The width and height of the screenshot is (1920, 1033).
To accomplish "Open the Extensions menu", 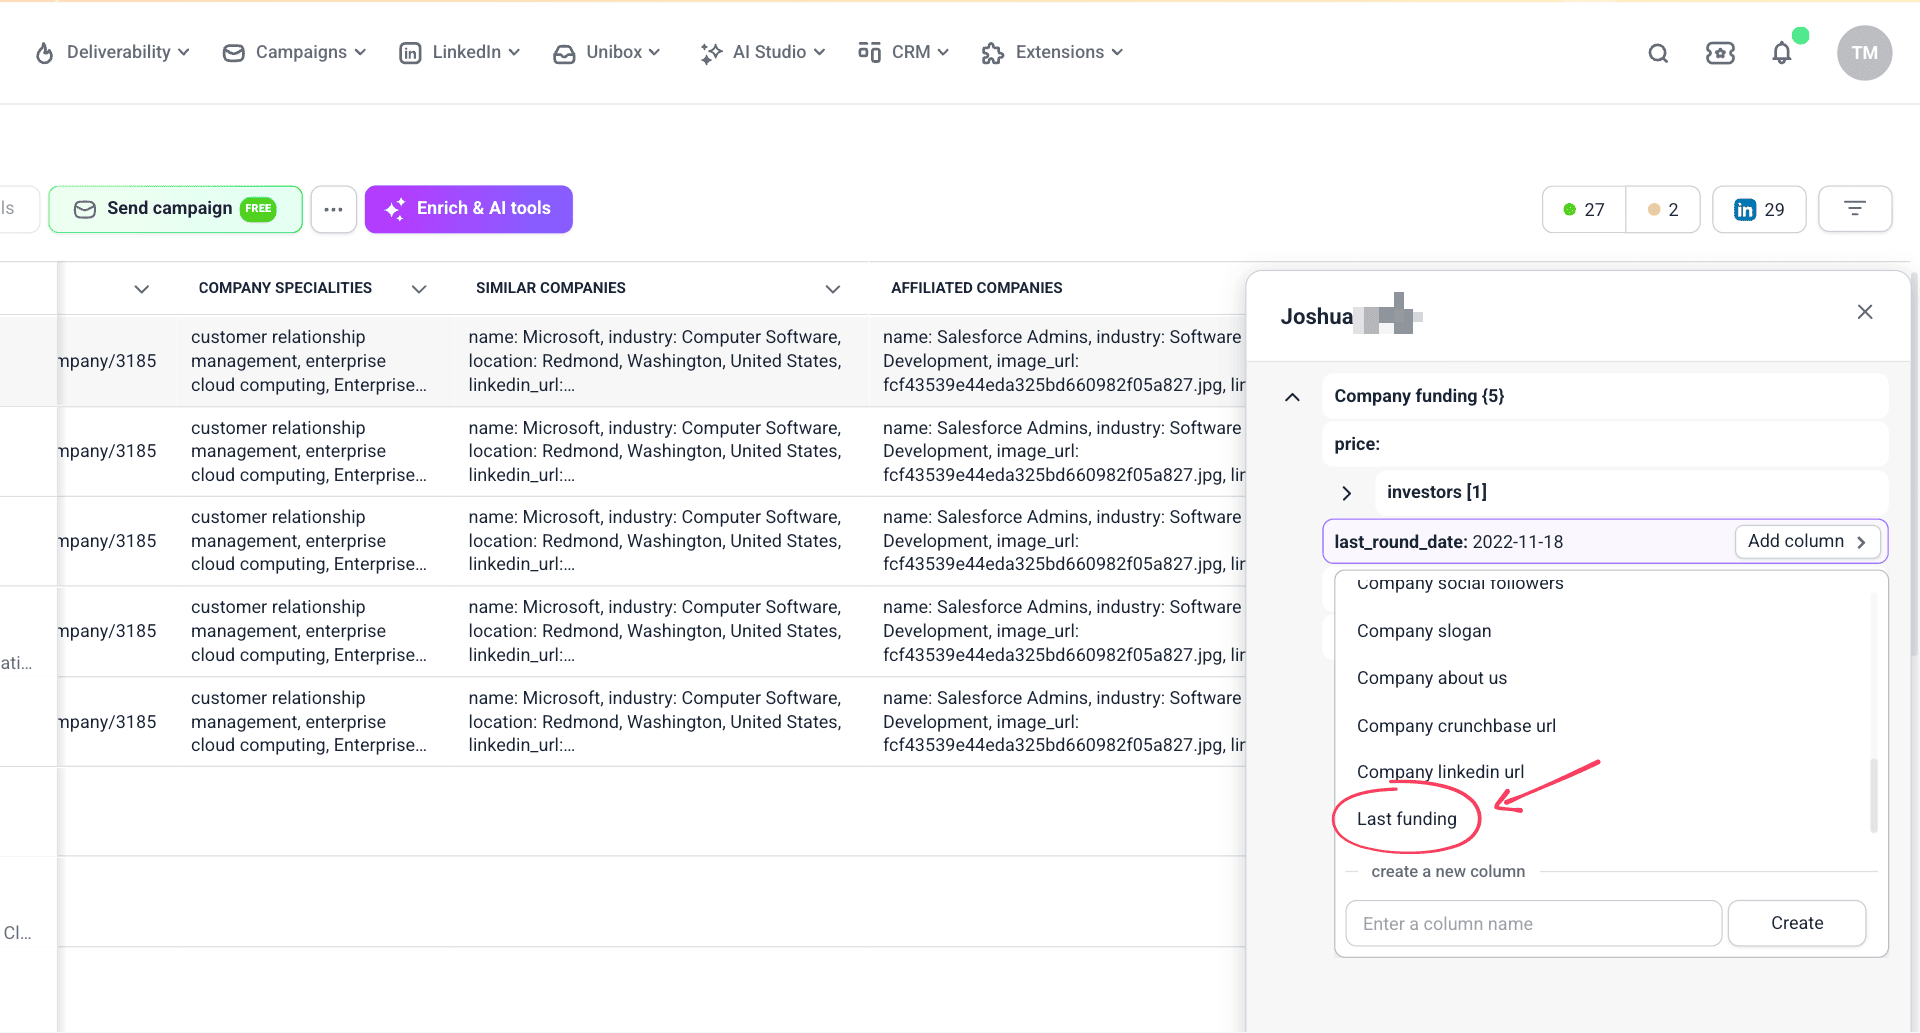I will tap(1052, 52).
